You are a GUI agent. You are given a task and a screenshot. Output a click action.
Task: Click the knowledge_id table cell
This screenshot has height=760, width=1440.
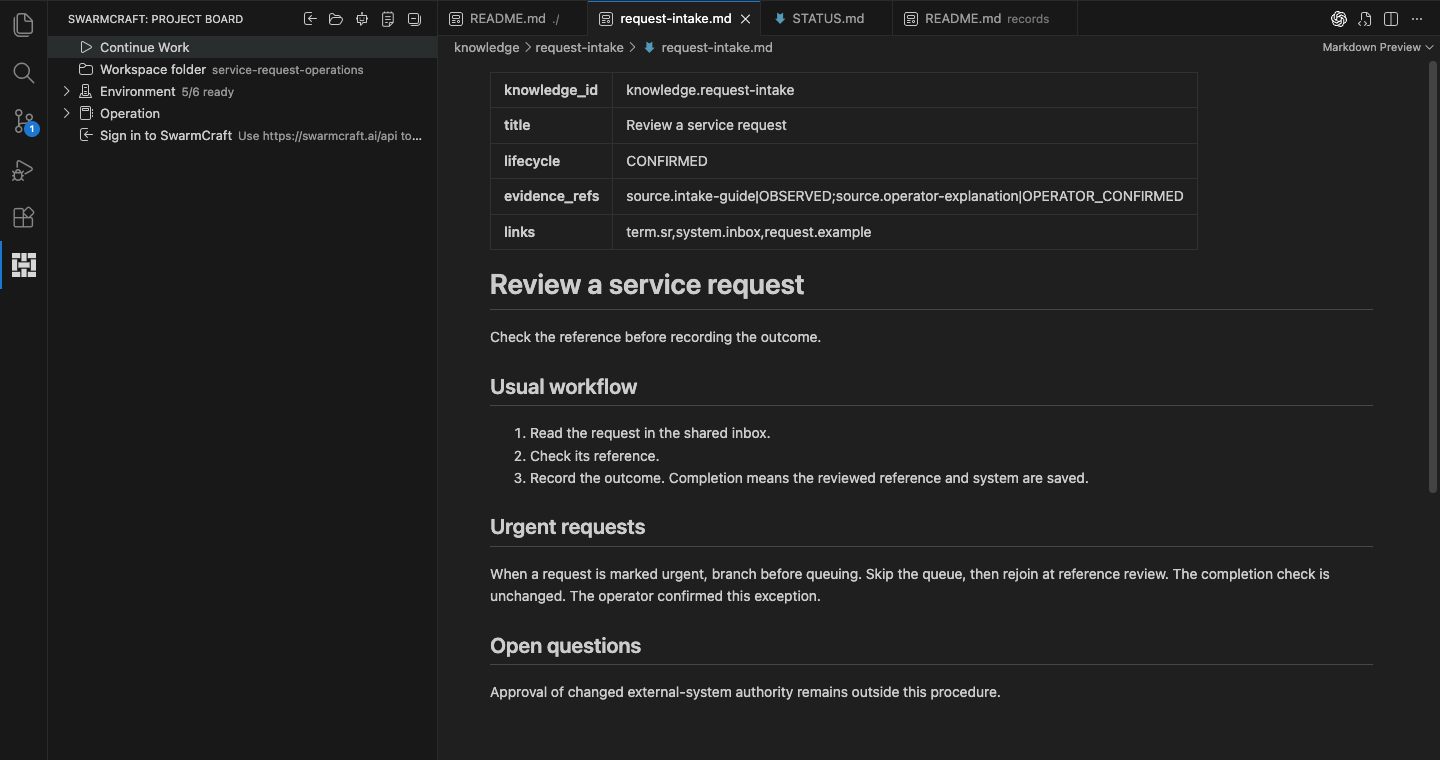(551, 90)
